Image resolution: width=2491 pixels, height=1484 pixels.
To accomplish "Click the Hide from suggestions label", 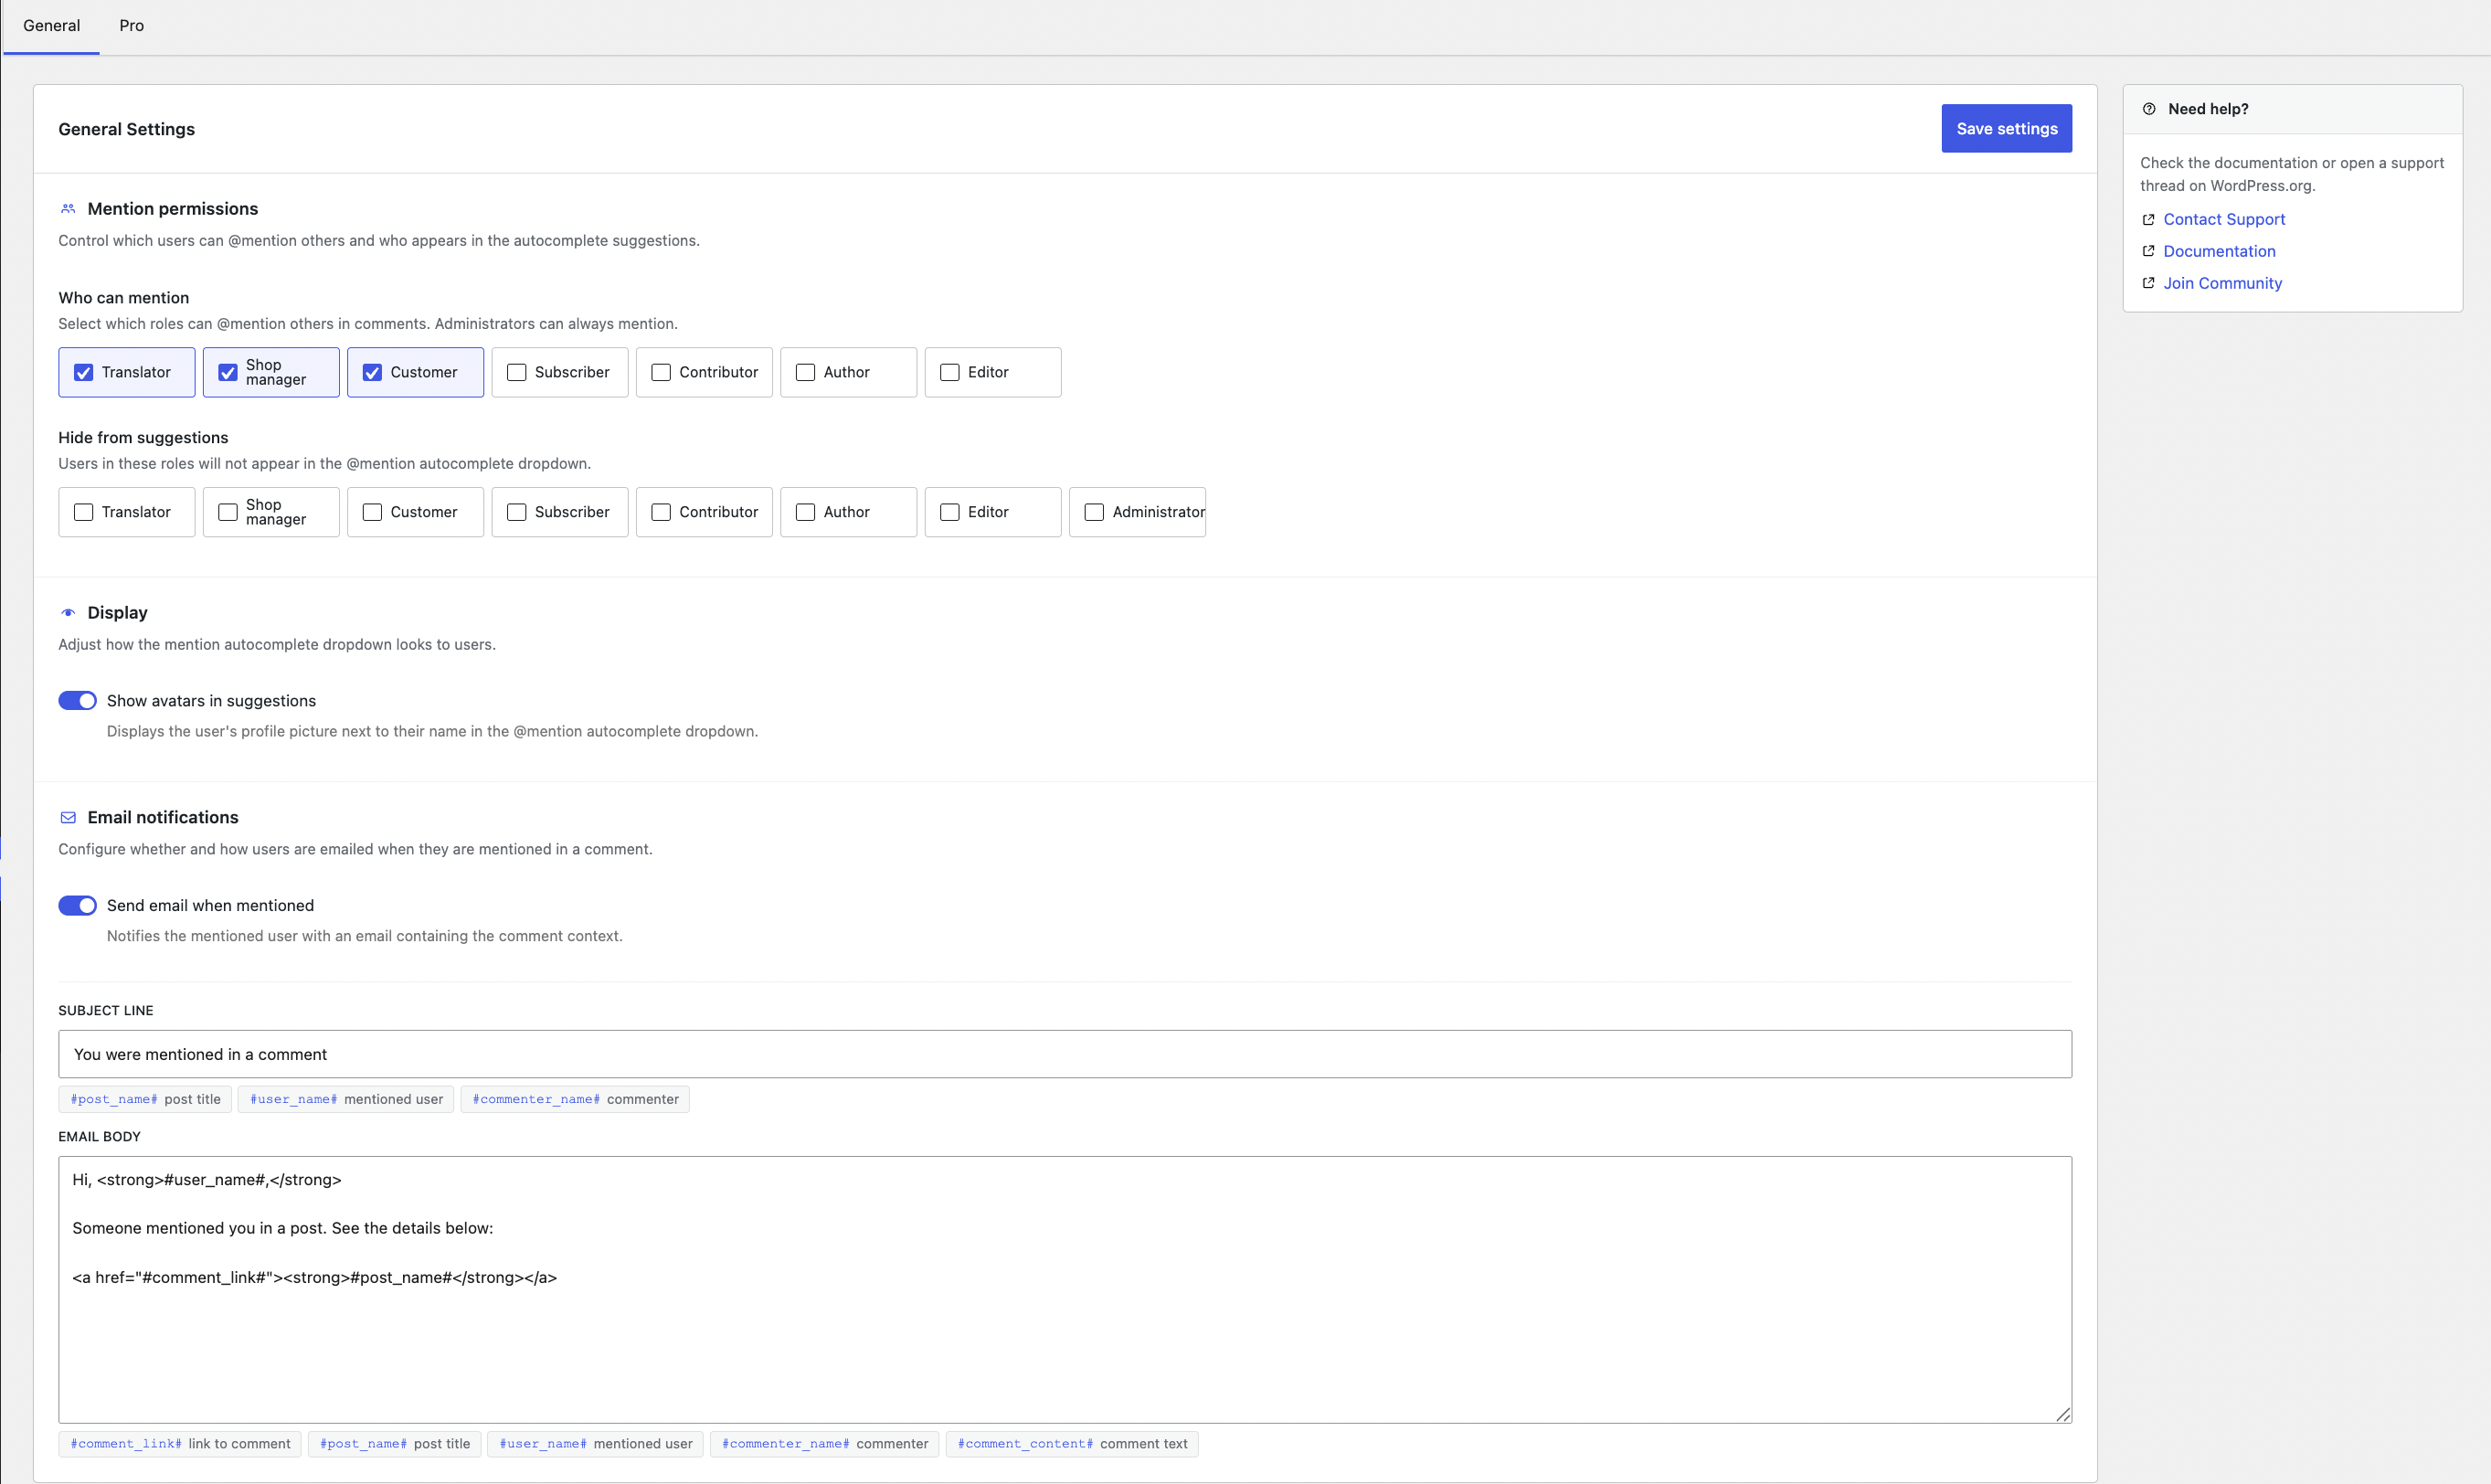I will (143, 438).
